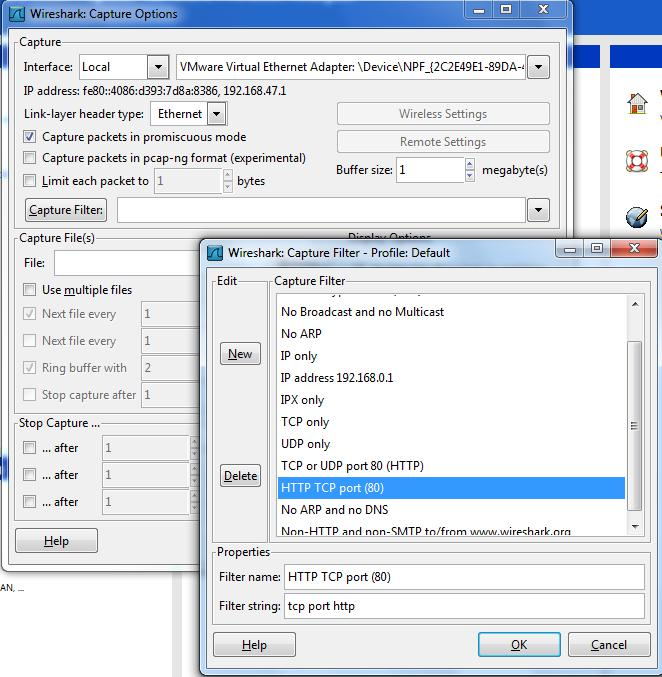Toggle Ring buffer with checkbox
Image resolution: width=662 pixels, height=677 pixels.
[x=29, y=367]
